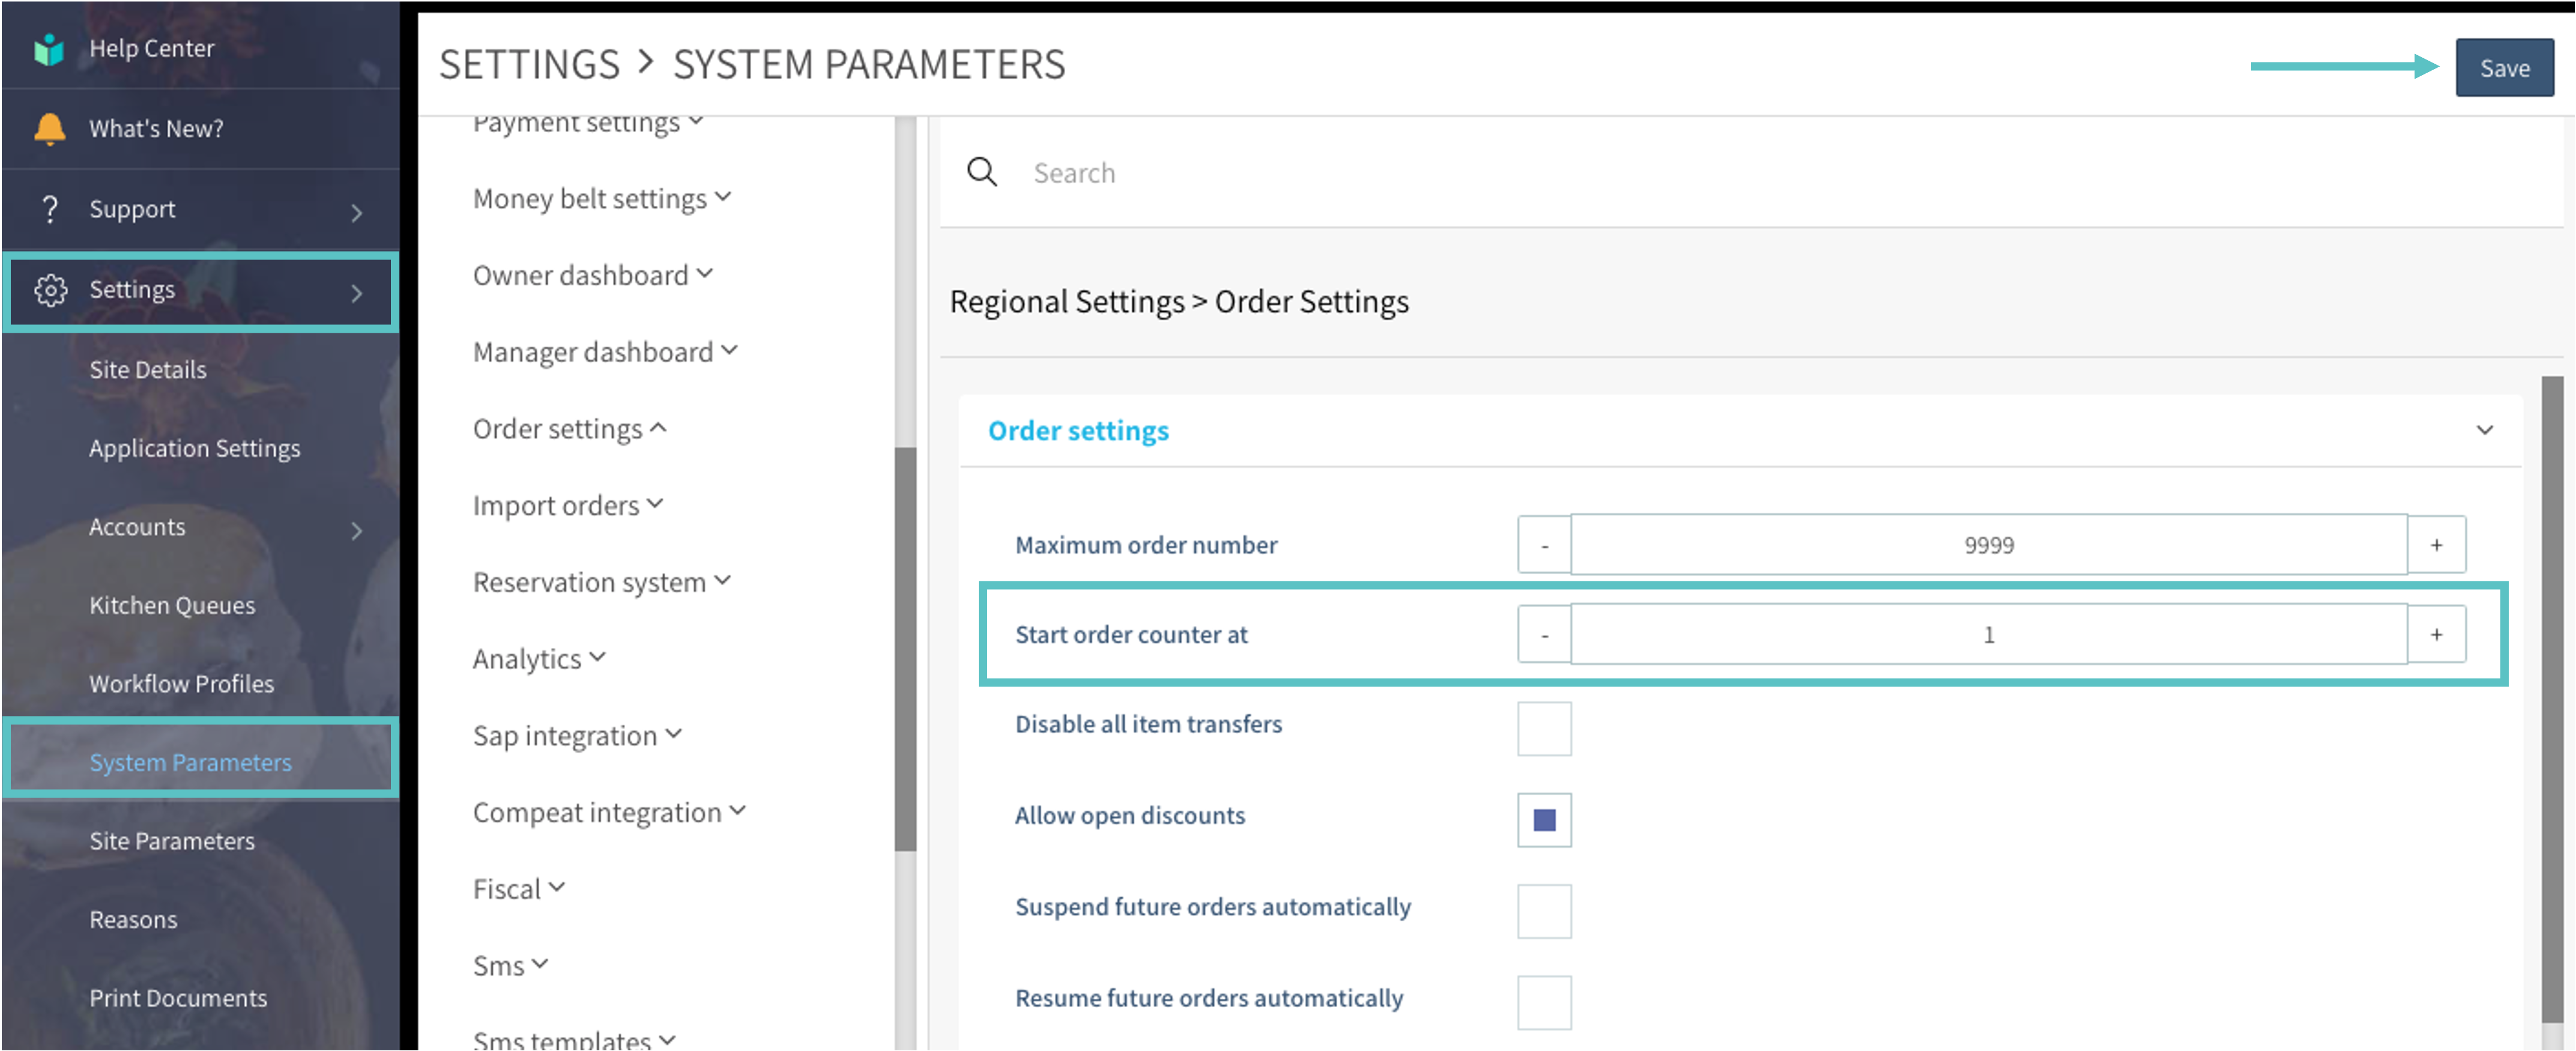Expand the Accounts submenu arrow
This screenshot has height=1051, width=2576.
coord(356,530)
